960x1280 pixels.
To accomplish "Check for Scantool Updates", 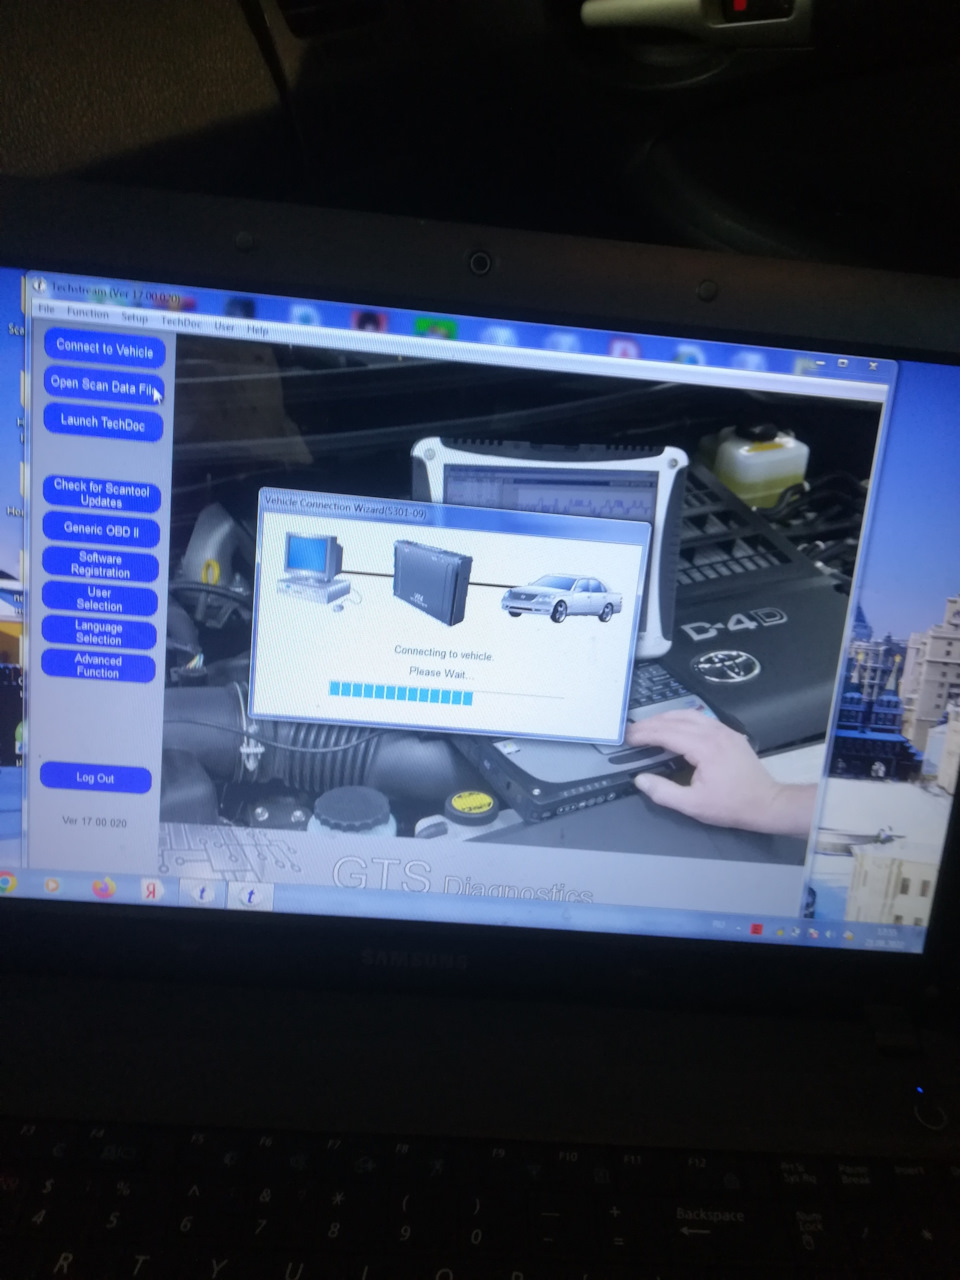I will click(101, 494).
